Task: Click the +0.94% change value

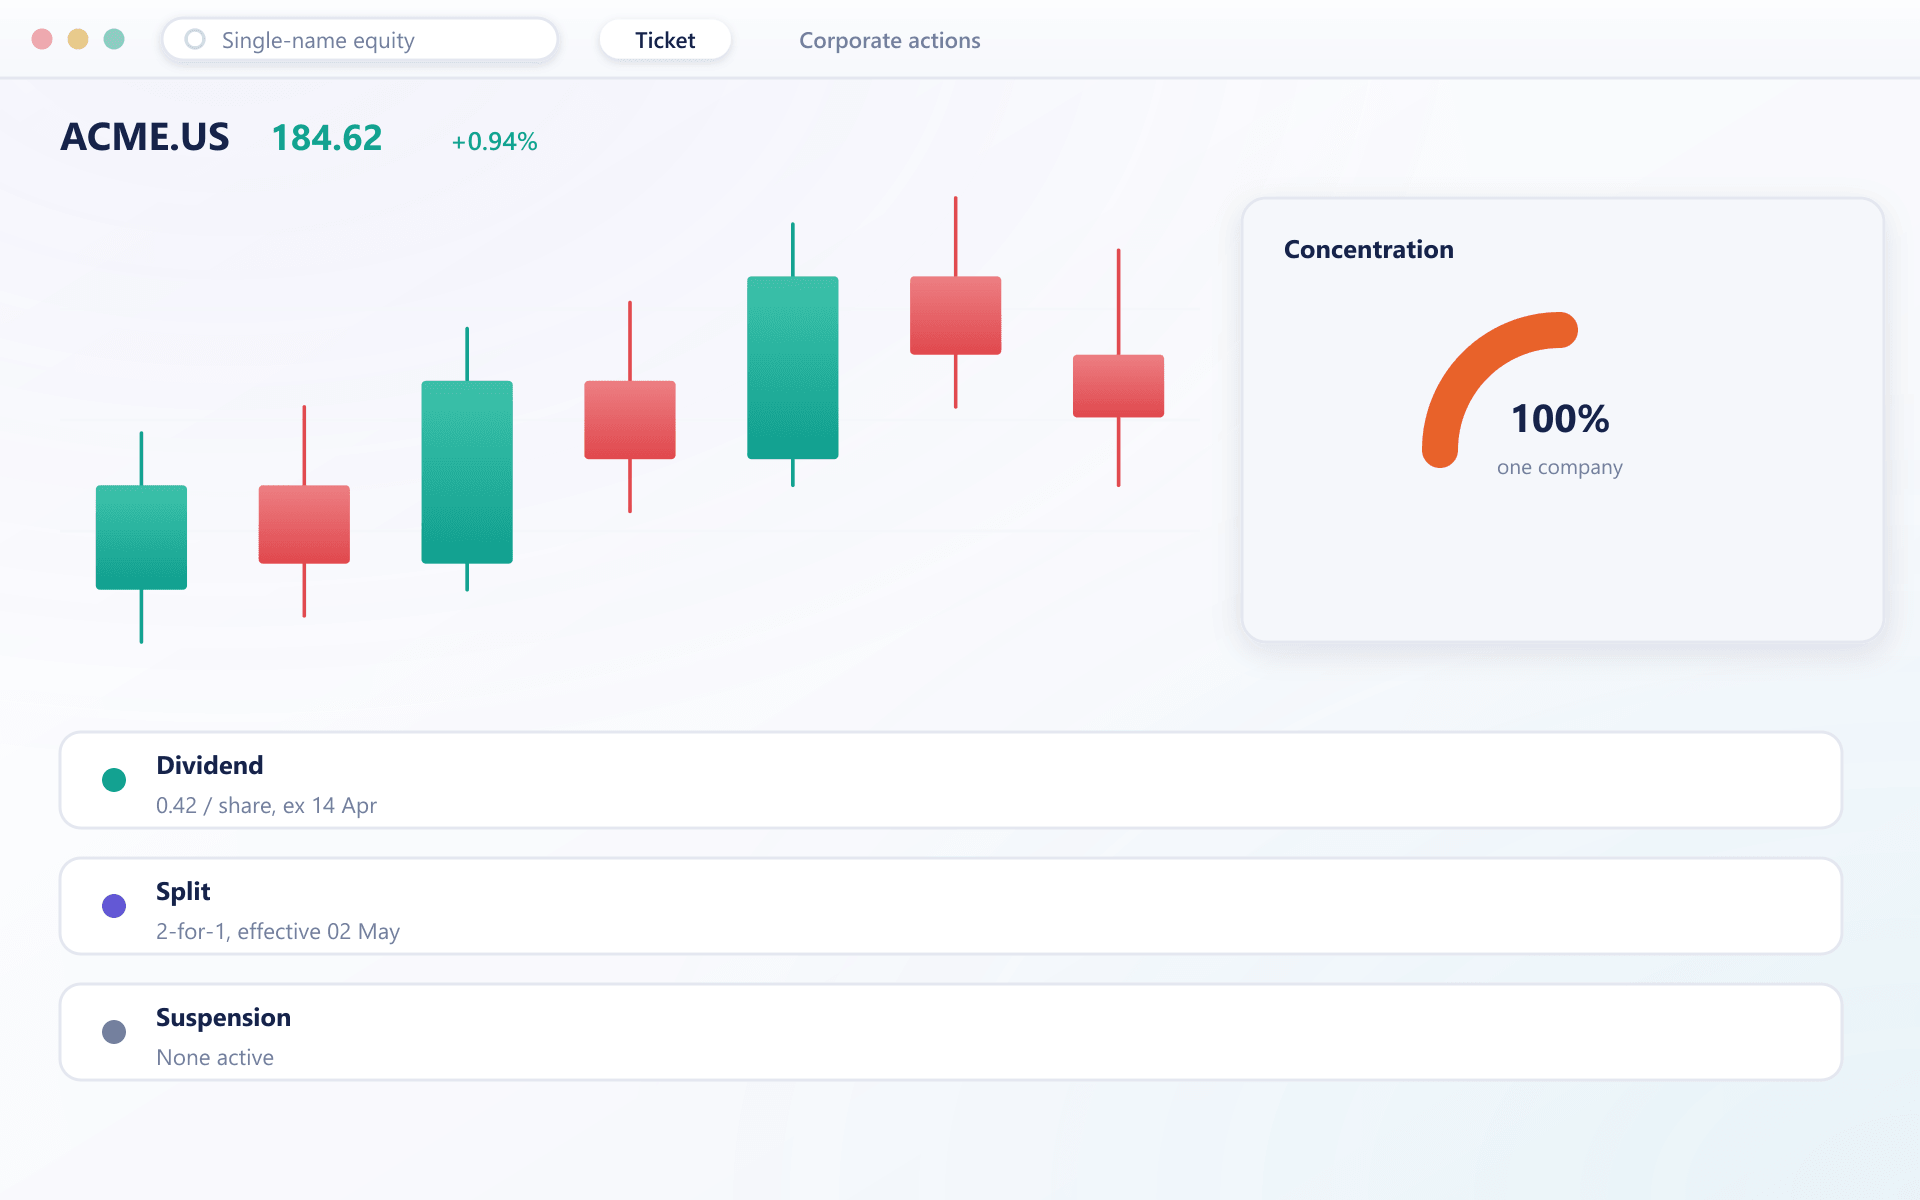Action: tap(494, 141)
